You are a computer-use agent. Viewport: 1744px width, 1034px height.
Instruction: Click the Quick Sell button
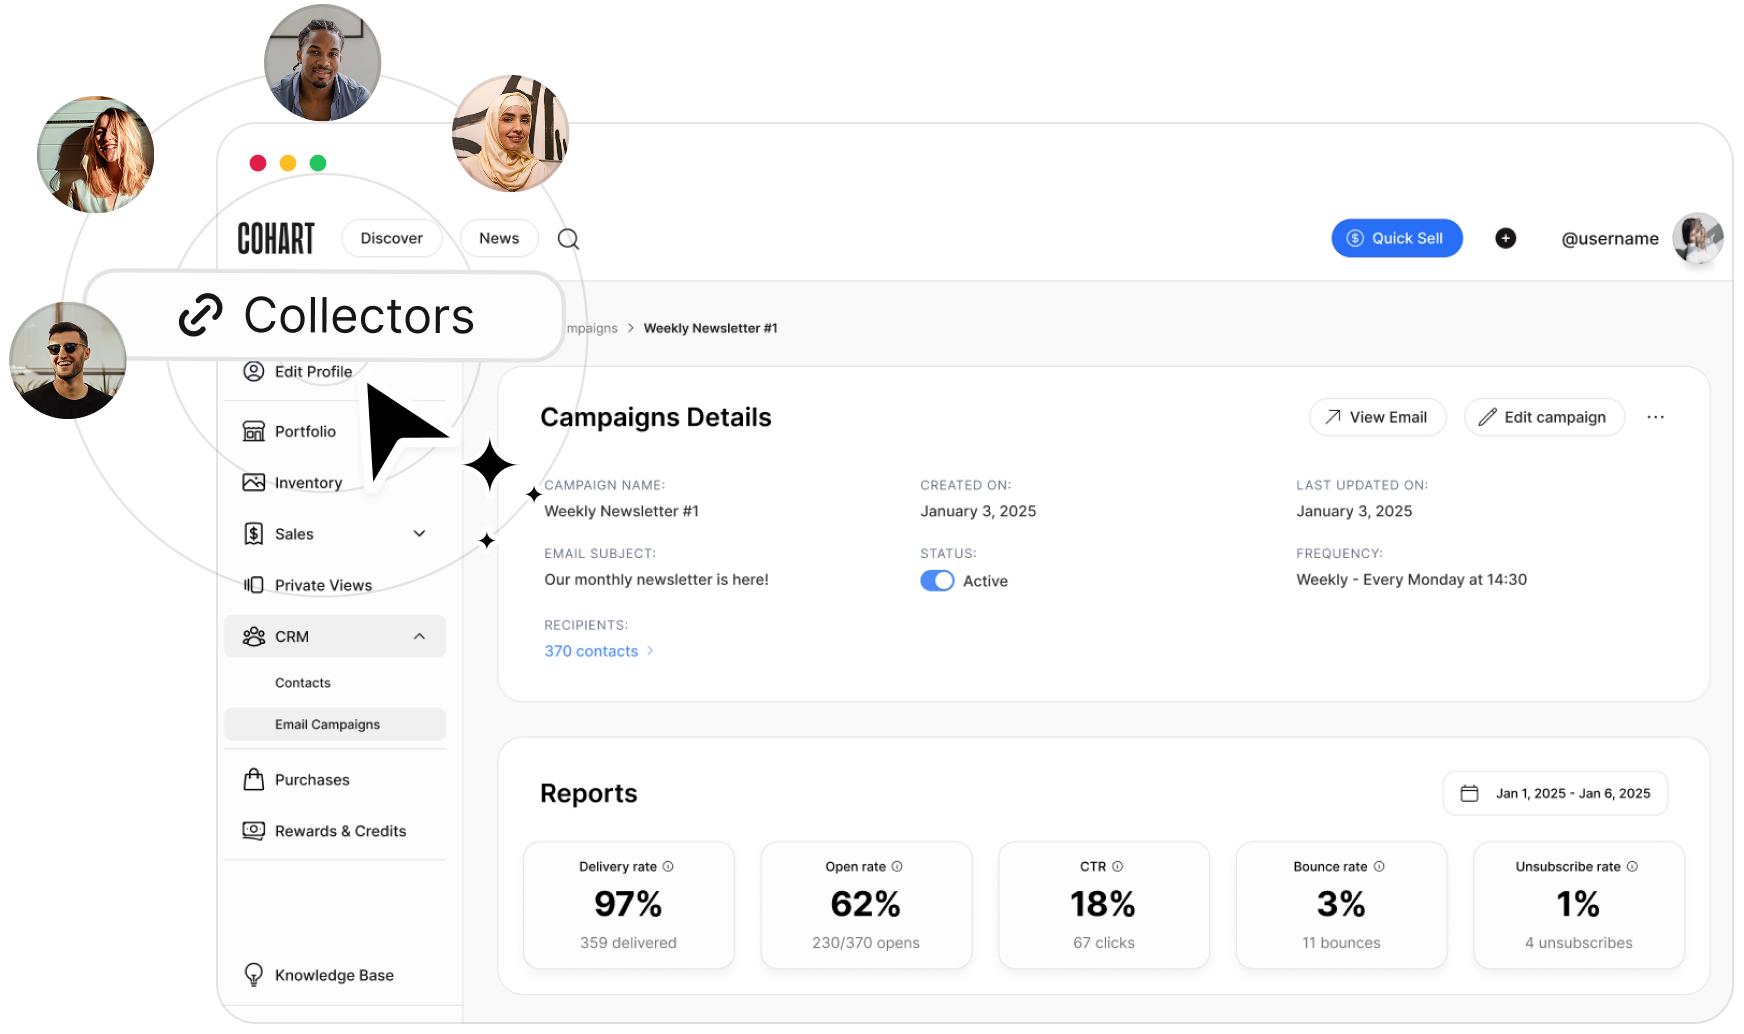click(x=1397, y=238)
